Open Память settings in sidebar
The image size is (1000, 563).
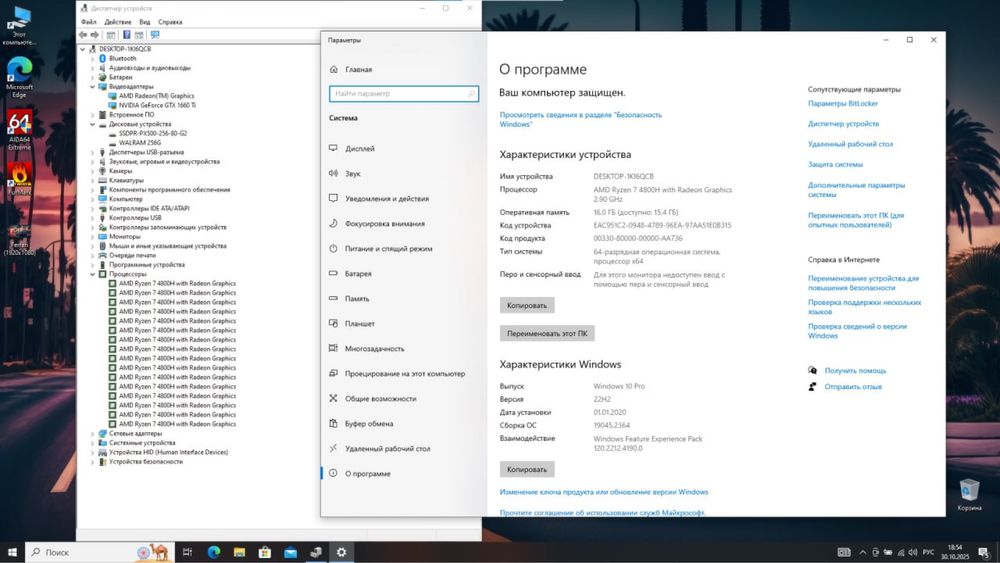coord(357,298)
